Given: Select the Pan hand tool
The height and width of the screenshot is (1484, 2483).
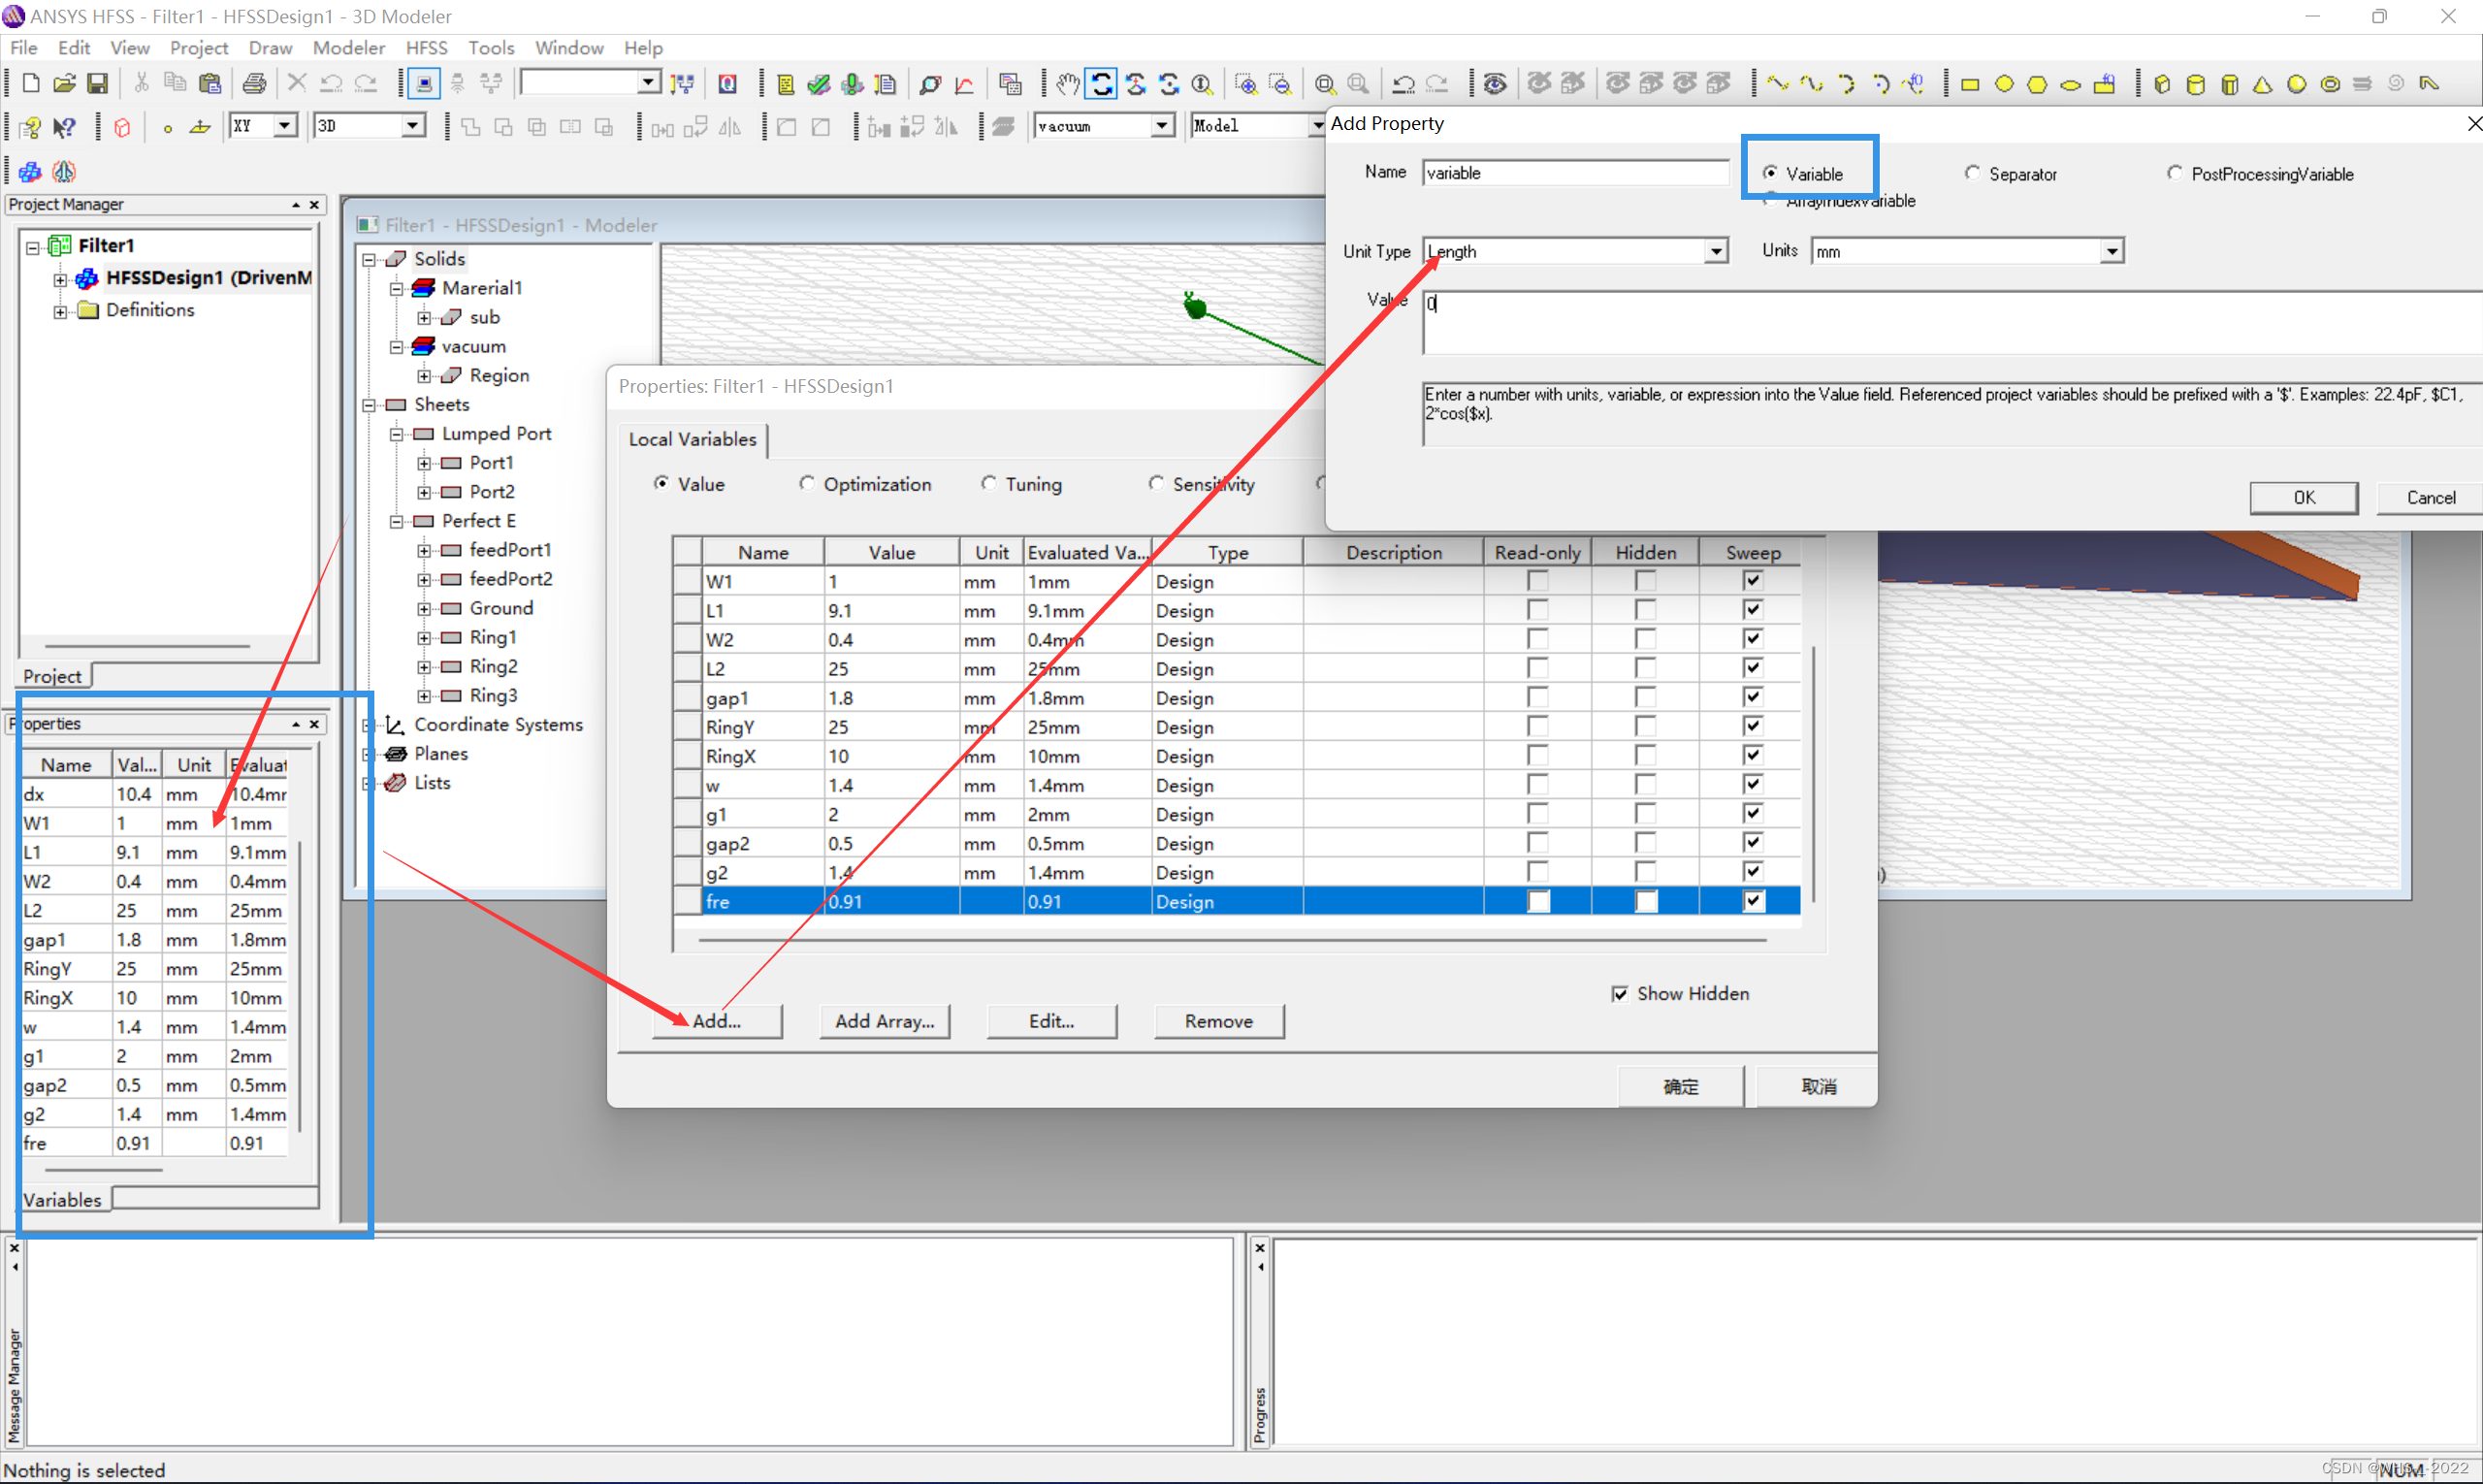Looking at the screenshot, I should click(1067, 84).
